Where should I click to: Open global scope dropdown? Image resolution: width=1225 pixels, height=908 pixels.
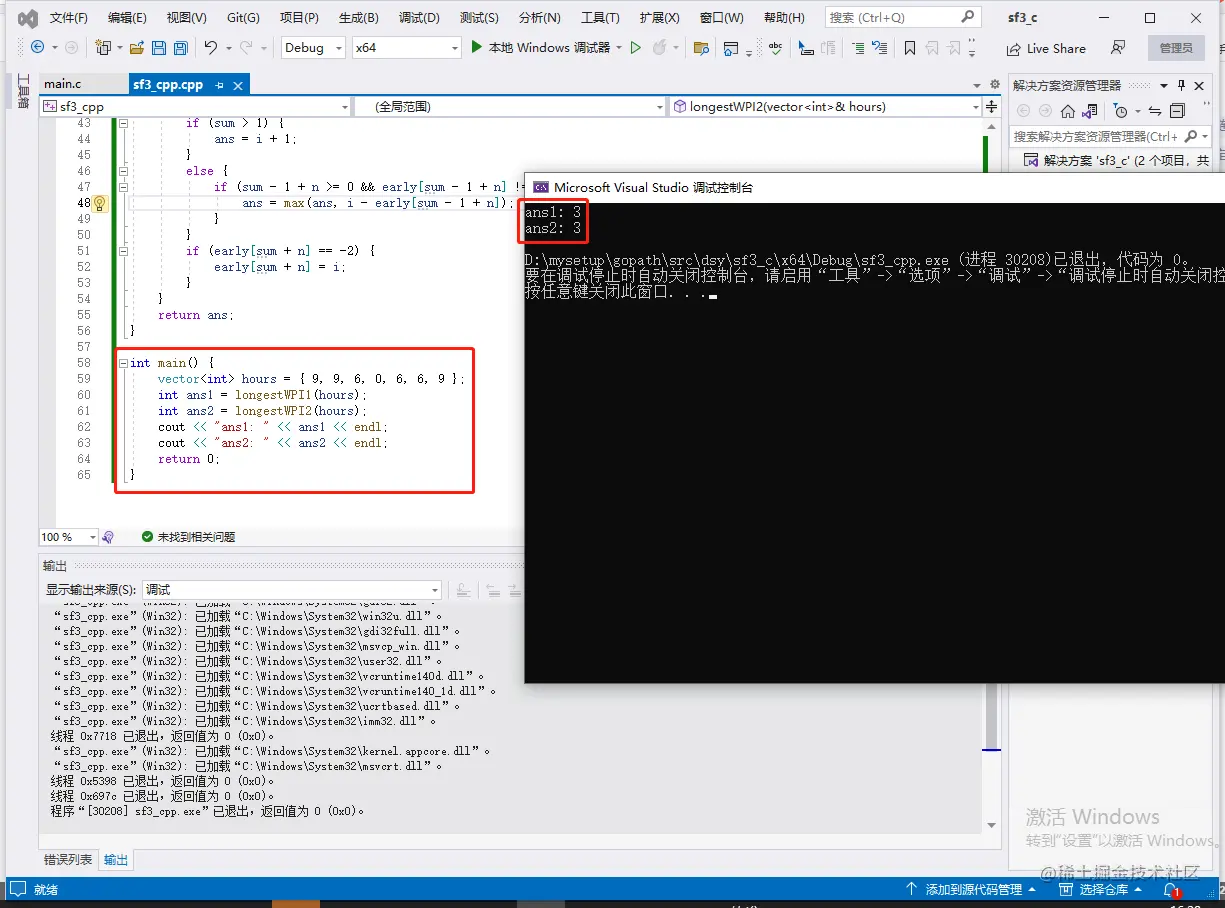(510, 106)
